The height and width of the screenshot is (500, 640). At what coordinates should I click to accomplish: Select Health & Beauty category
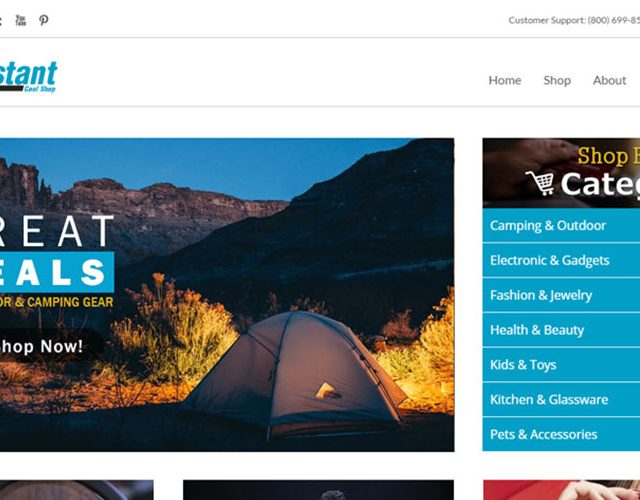click(561, 330)
